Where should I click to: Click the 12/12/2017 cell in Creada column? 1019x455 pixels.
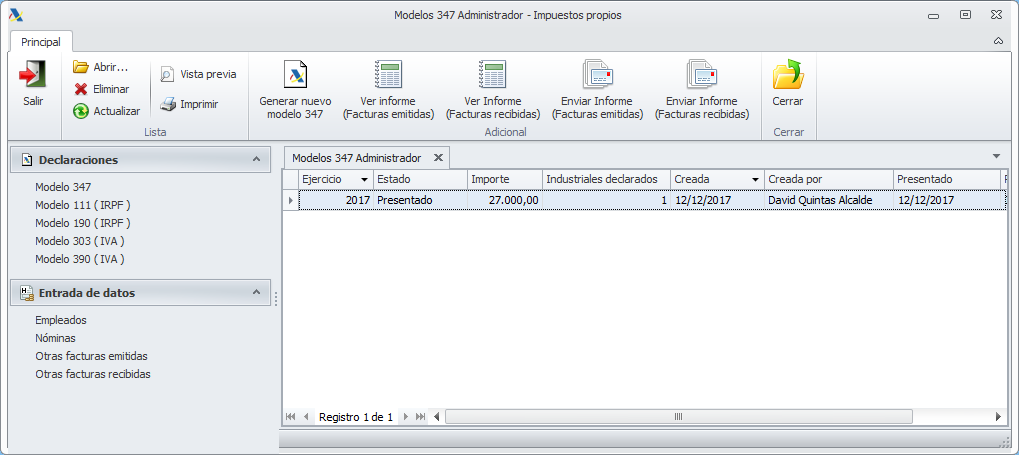tap(717, 200)
